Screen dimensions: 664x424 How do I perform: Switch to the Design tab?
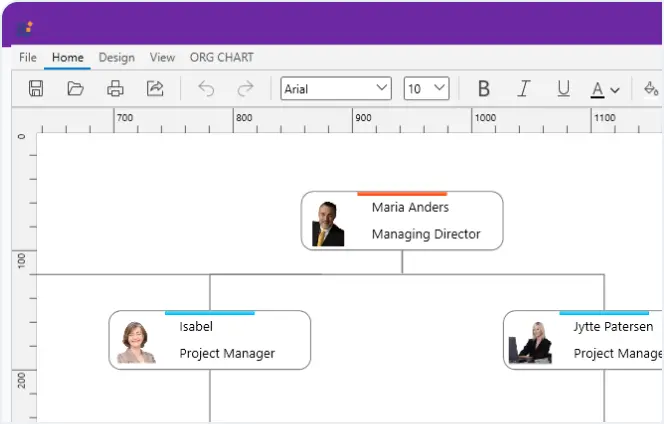pyautogui.click(x=116, y=57)
